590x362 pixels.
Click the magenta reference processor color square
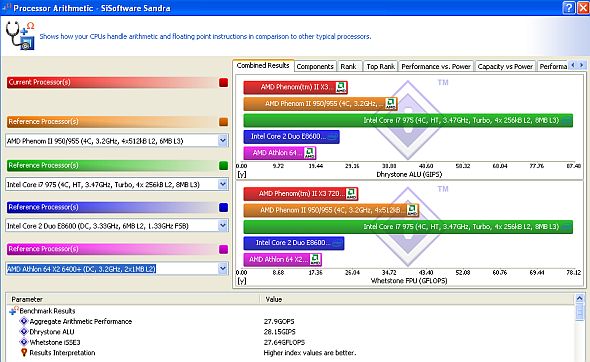click(224, 249)
